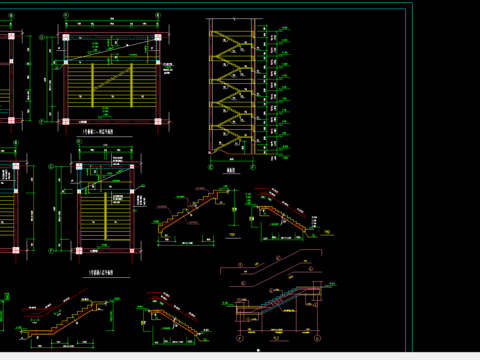Click the title under lower stair plan
The height and width of the screenshot is (360, 480).
click(101, 273)
